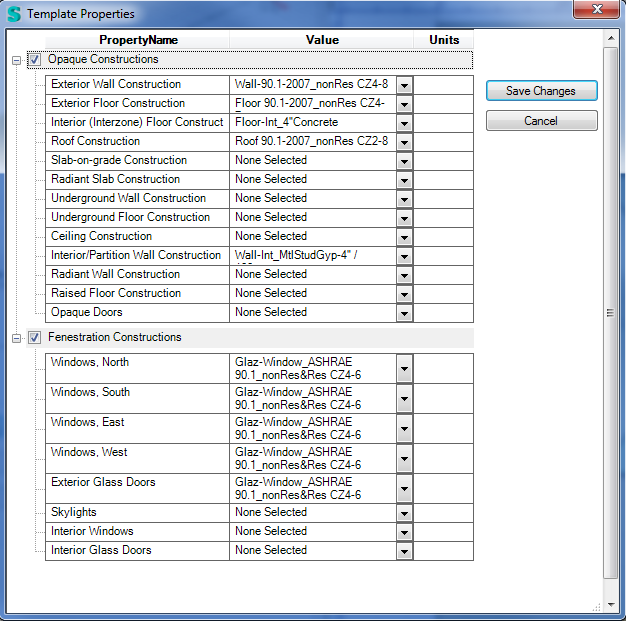Open the Roof Construction dropdown arrow

point(404,142)
